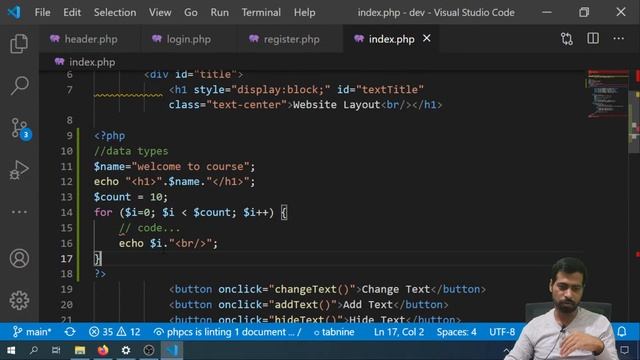This screenshot has height=360, width=640.
Task: Click Synchronize Changes icon in status bar
Action: click(x=70, y=332)
